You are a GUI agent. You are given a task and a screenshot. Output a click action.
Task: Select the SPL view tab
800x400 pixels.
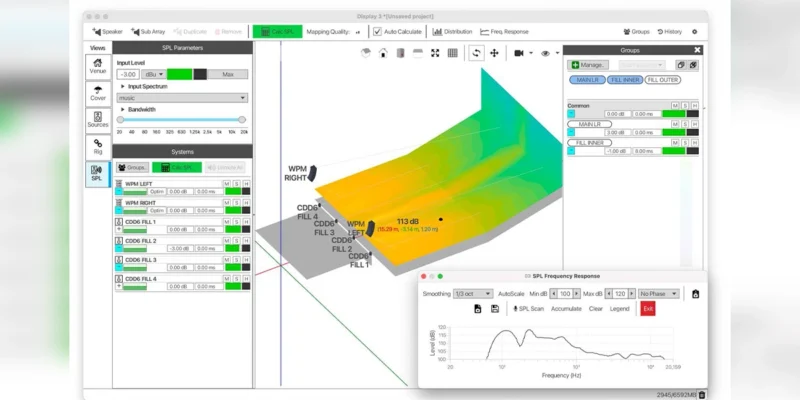click(98, 174)
